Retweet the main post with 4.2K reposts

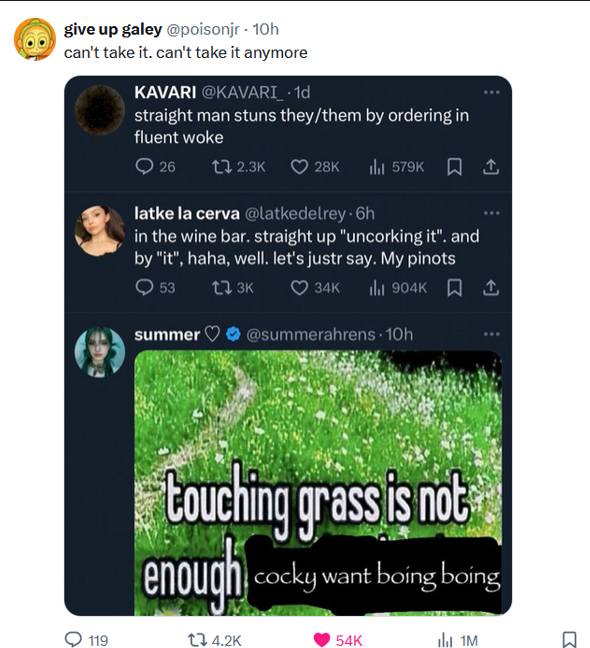click(197, 640)
